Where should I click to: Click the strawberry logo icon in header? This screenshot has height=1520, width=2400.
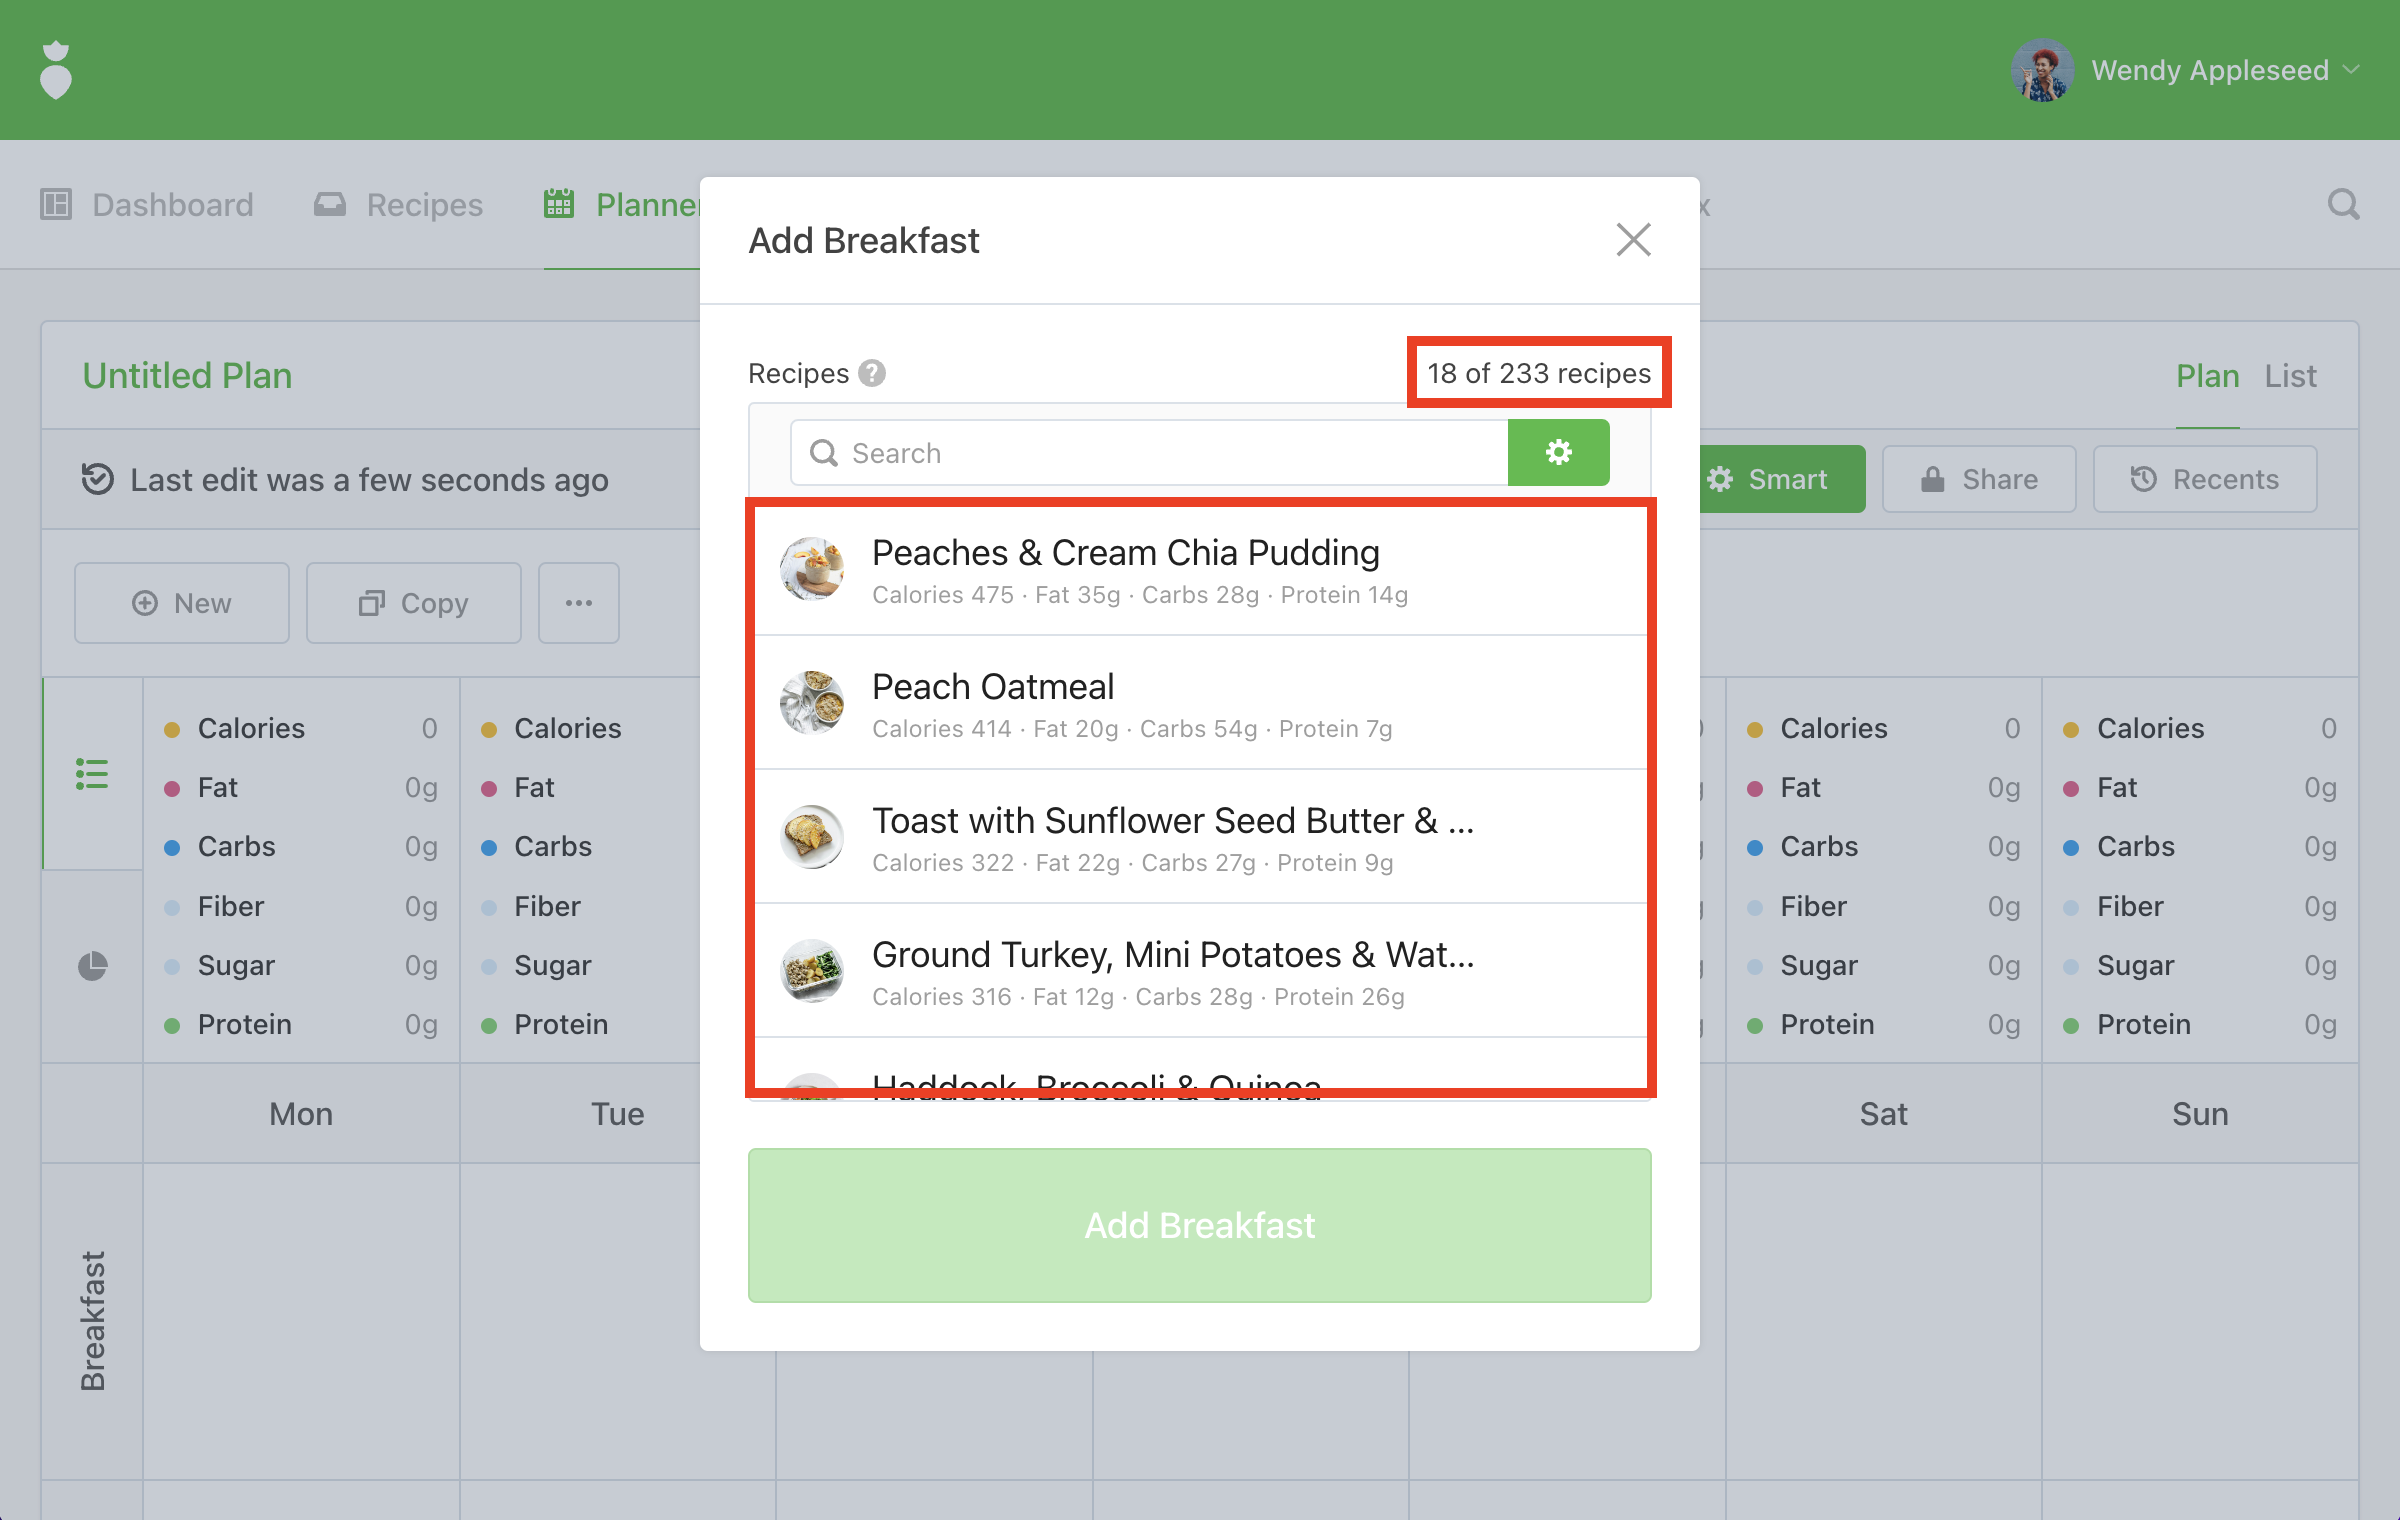pyautogui.click(x=56, y=70)
